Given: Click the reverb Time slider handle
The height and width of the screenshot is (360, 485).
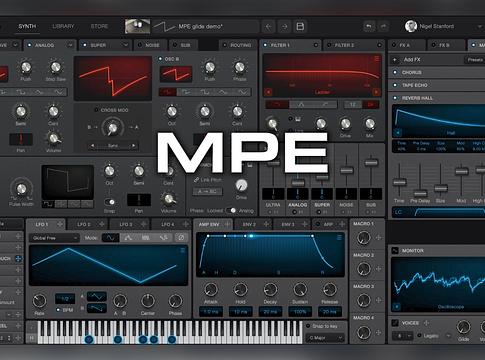Looking at the screenshot, I should tap(399, 182).
